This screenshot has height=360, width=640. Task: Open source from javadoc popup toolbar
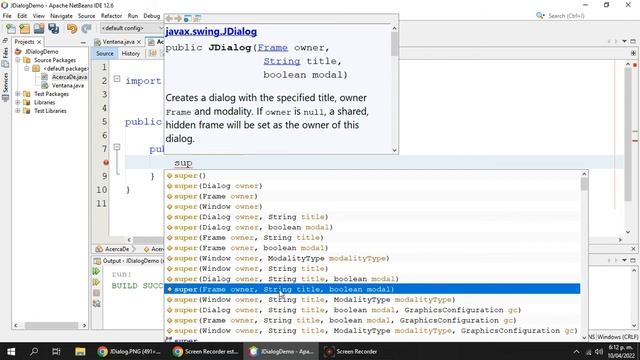pyautogui.click(x=197, y=18)
